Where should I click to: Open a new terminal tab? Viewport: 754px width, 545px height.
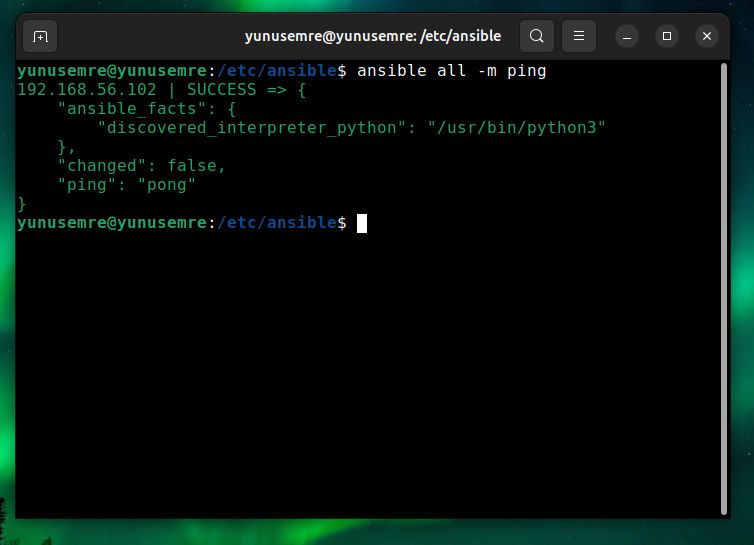coord(40,36)
